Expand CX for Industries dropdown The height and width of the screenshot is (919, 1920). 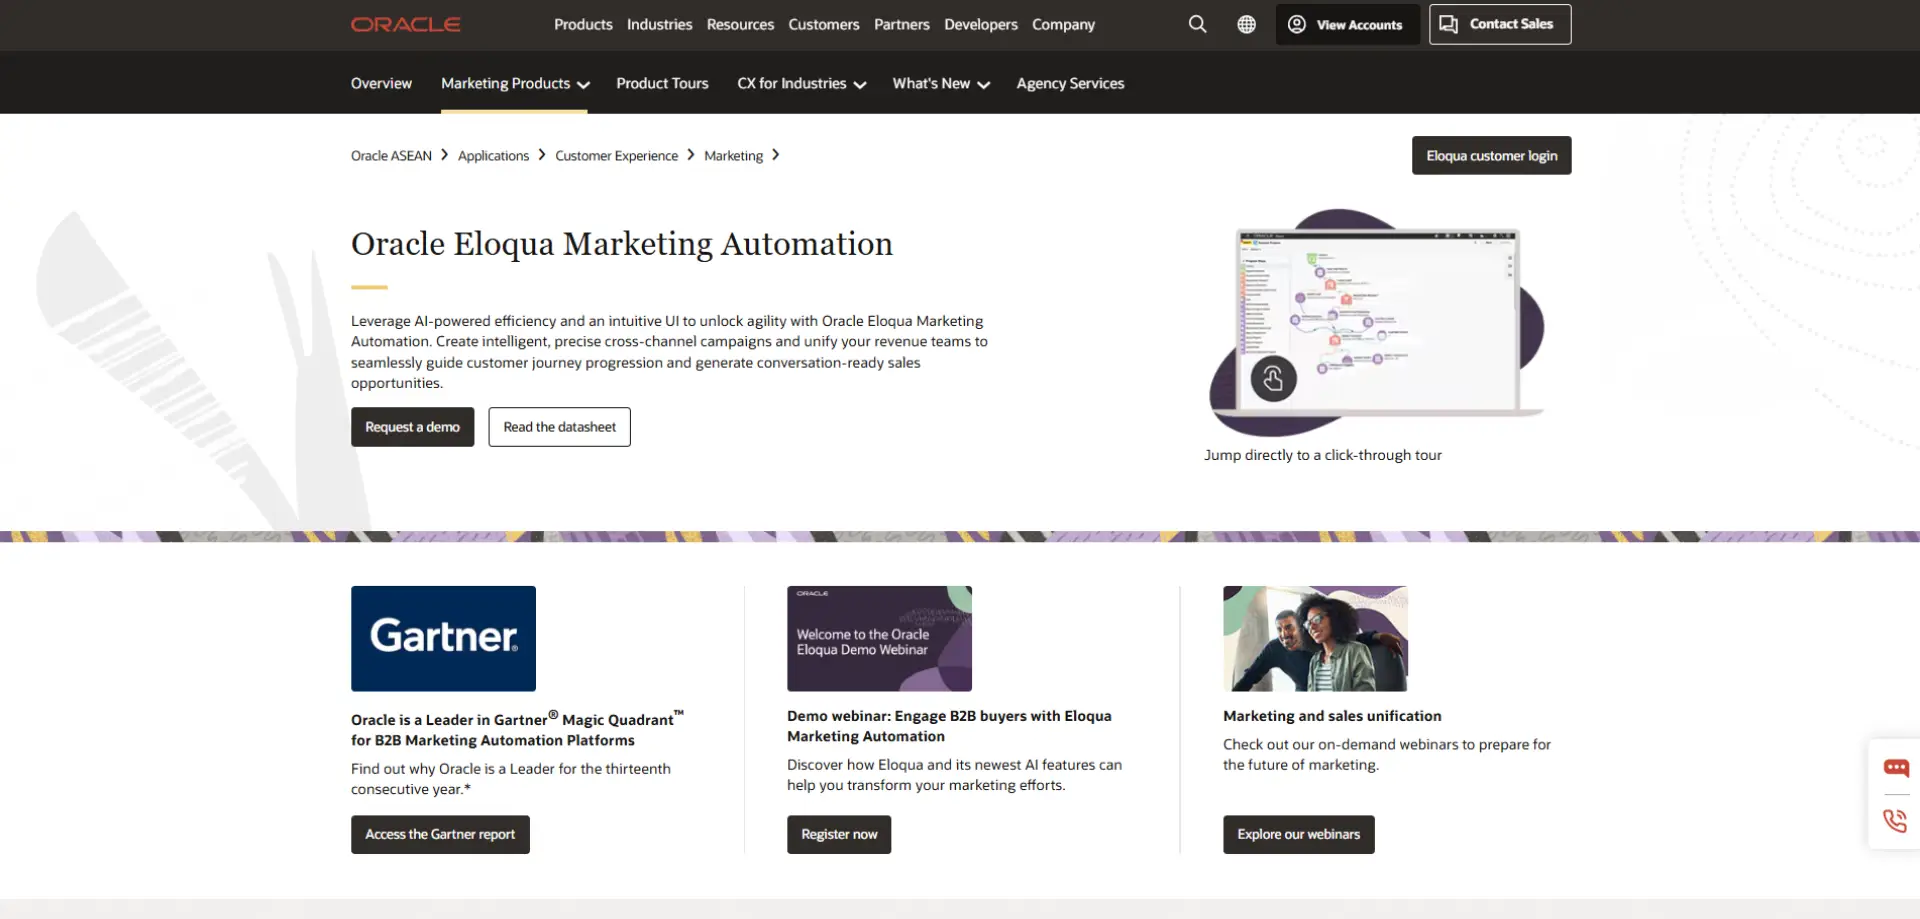[801, 83]
